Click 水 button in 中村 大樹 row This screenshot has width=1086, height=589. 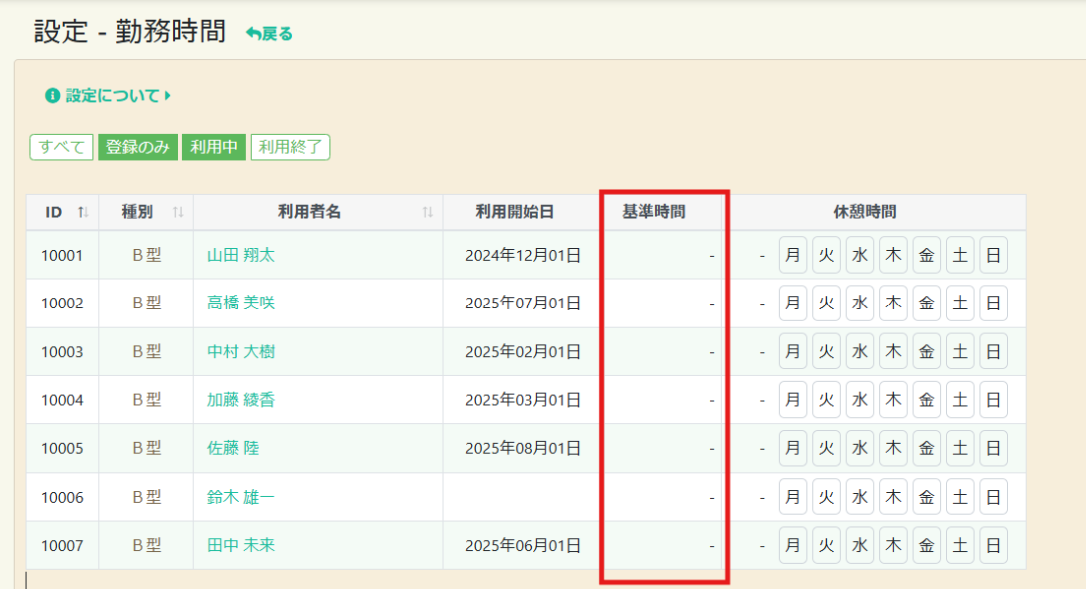click(860, 352)
